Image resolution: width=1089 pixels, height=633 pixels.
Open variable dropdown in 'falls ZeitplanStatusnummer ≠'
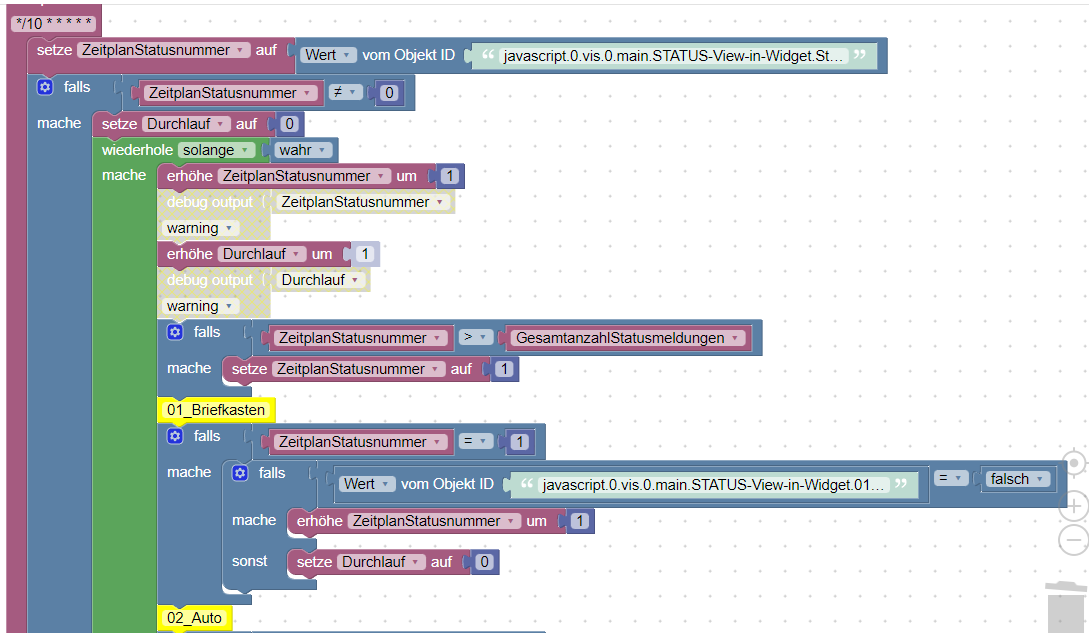tap(230, 92)
